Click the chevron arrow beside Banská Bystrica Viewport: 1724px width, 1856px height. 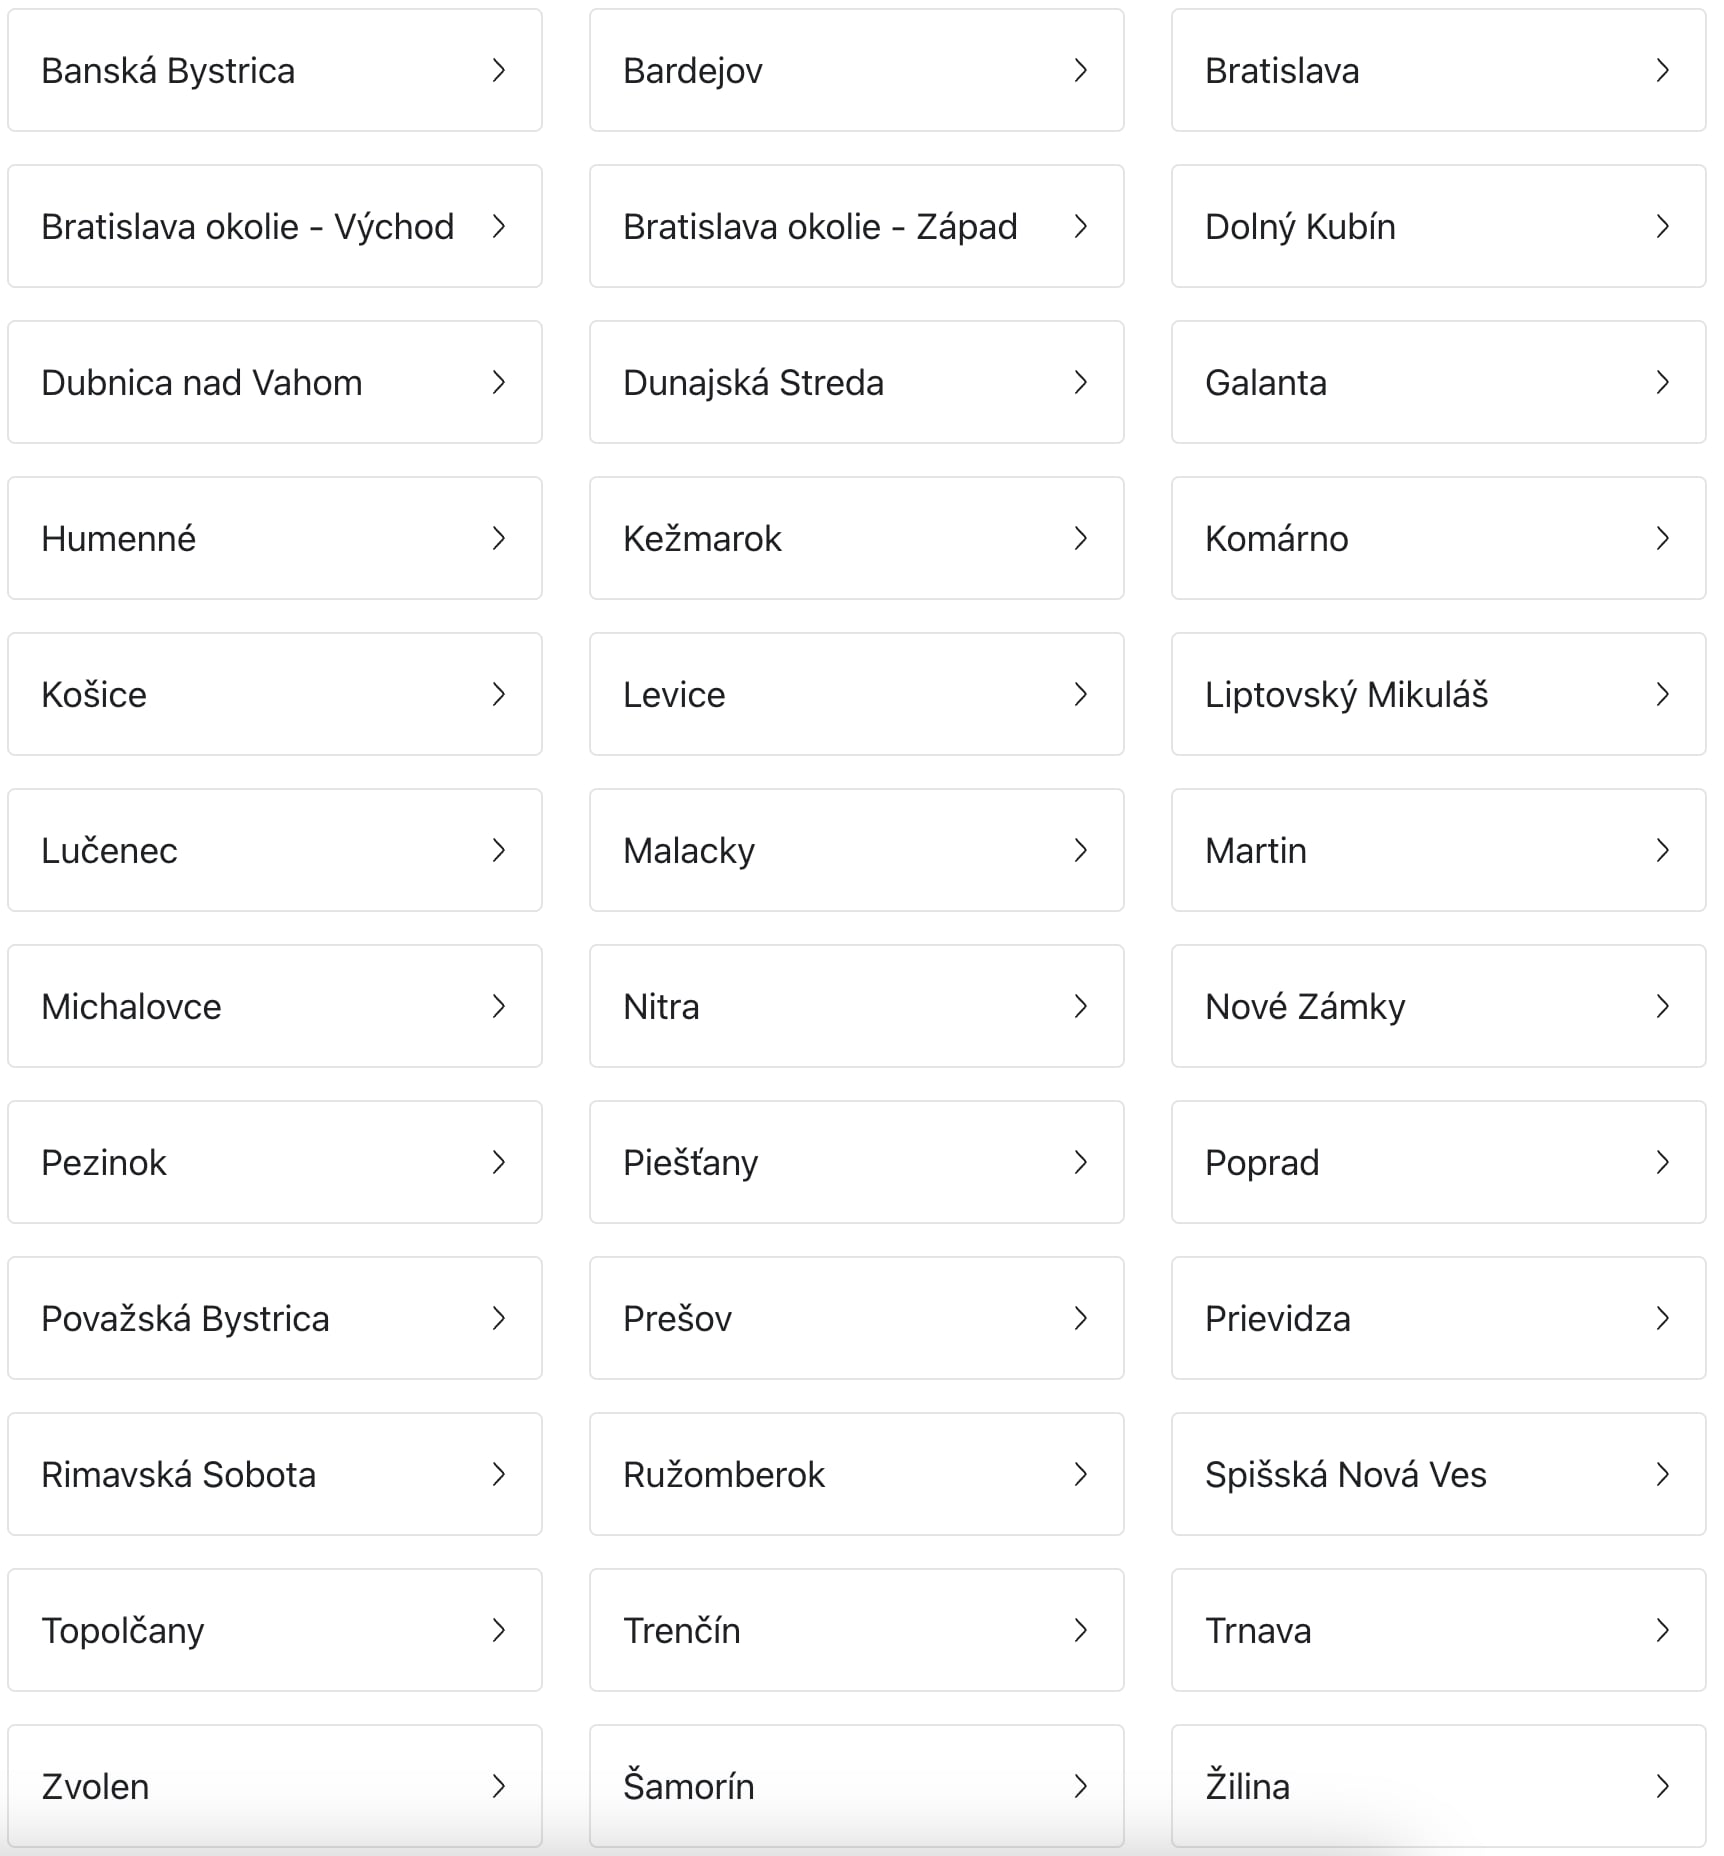(498, 70)
